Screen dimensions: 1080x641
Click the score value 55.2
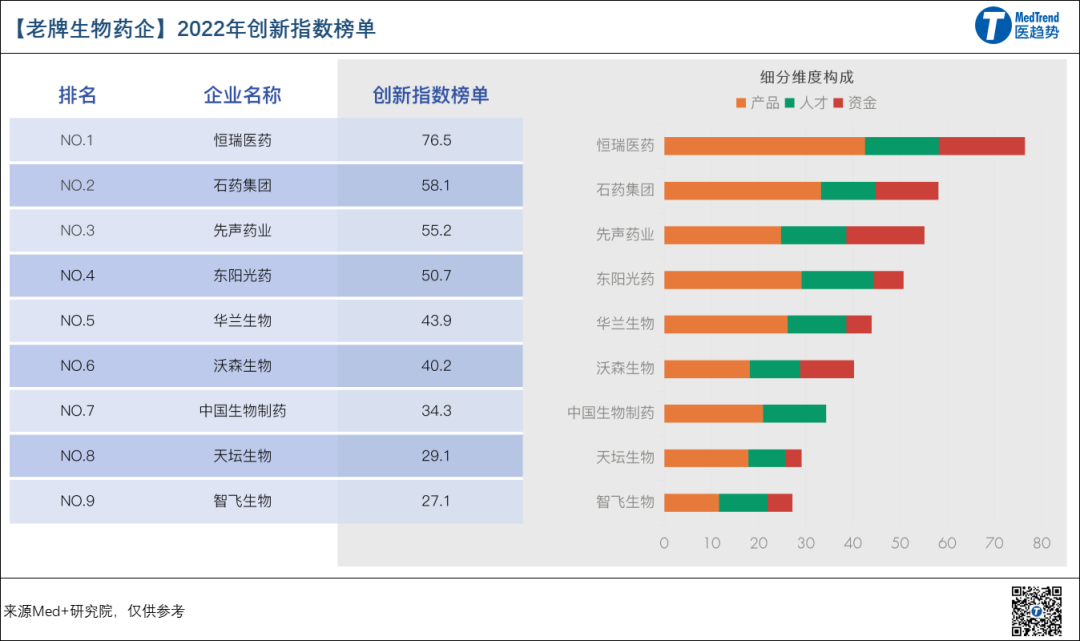tap(437, 231)
